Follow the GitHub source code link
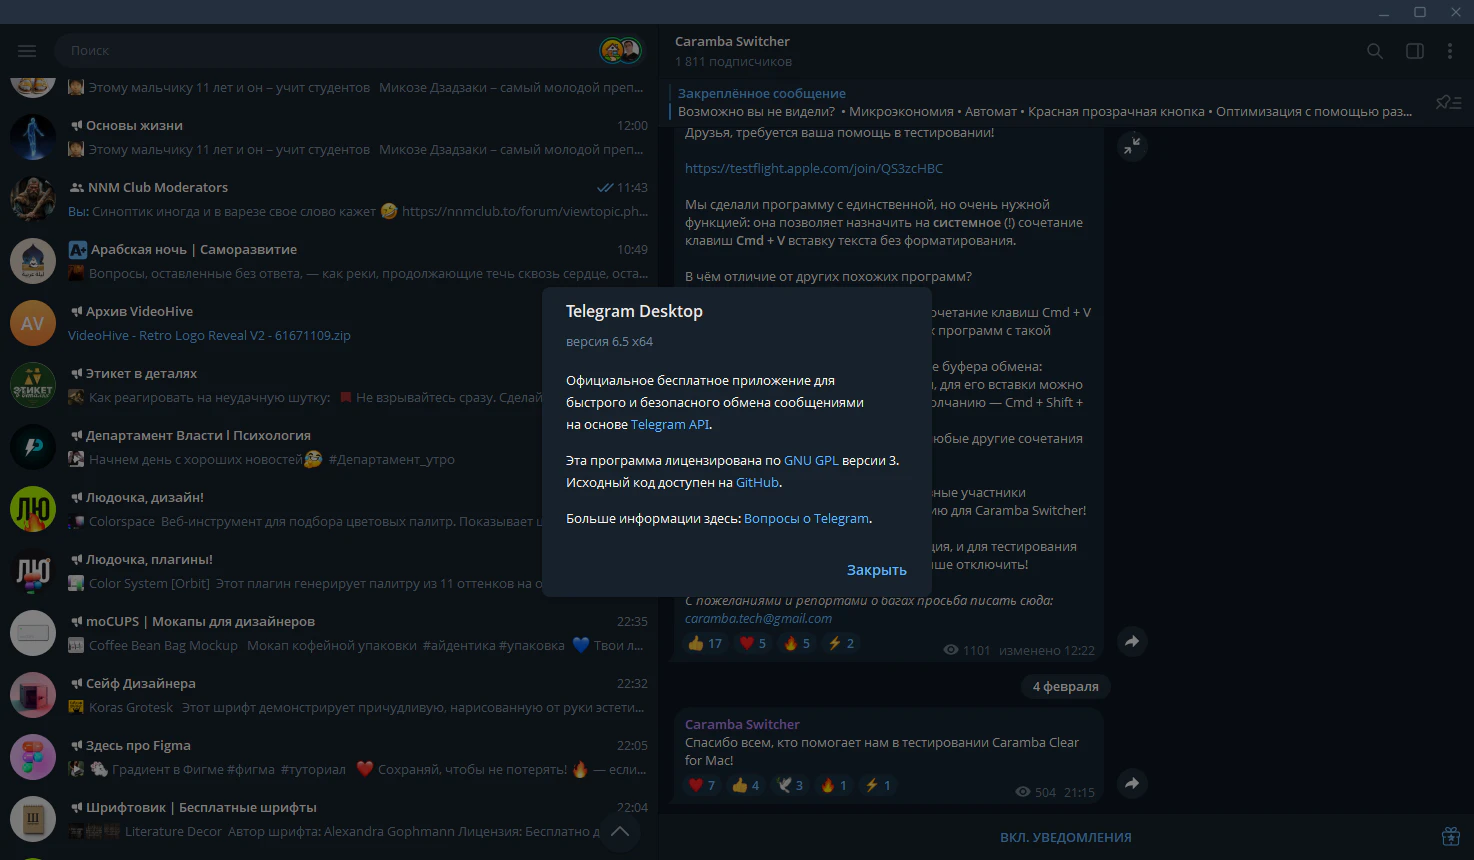The width and height of the screenshot is (1474, 860). [757, 482]
